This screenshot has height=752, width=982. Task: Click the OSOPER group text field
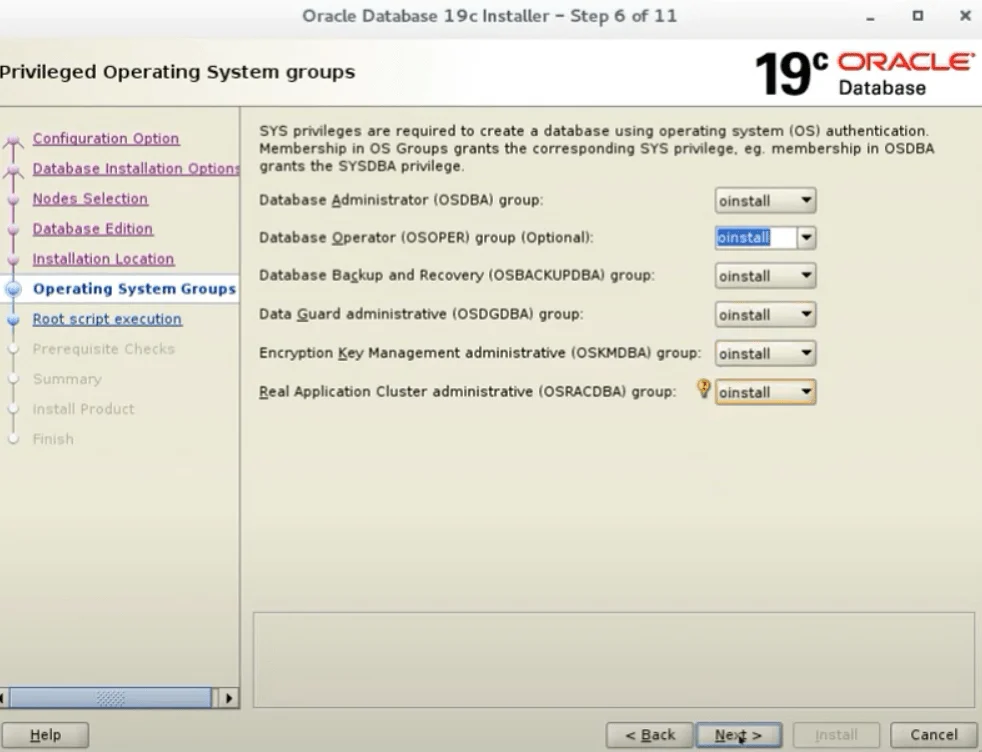coord(756,237)
